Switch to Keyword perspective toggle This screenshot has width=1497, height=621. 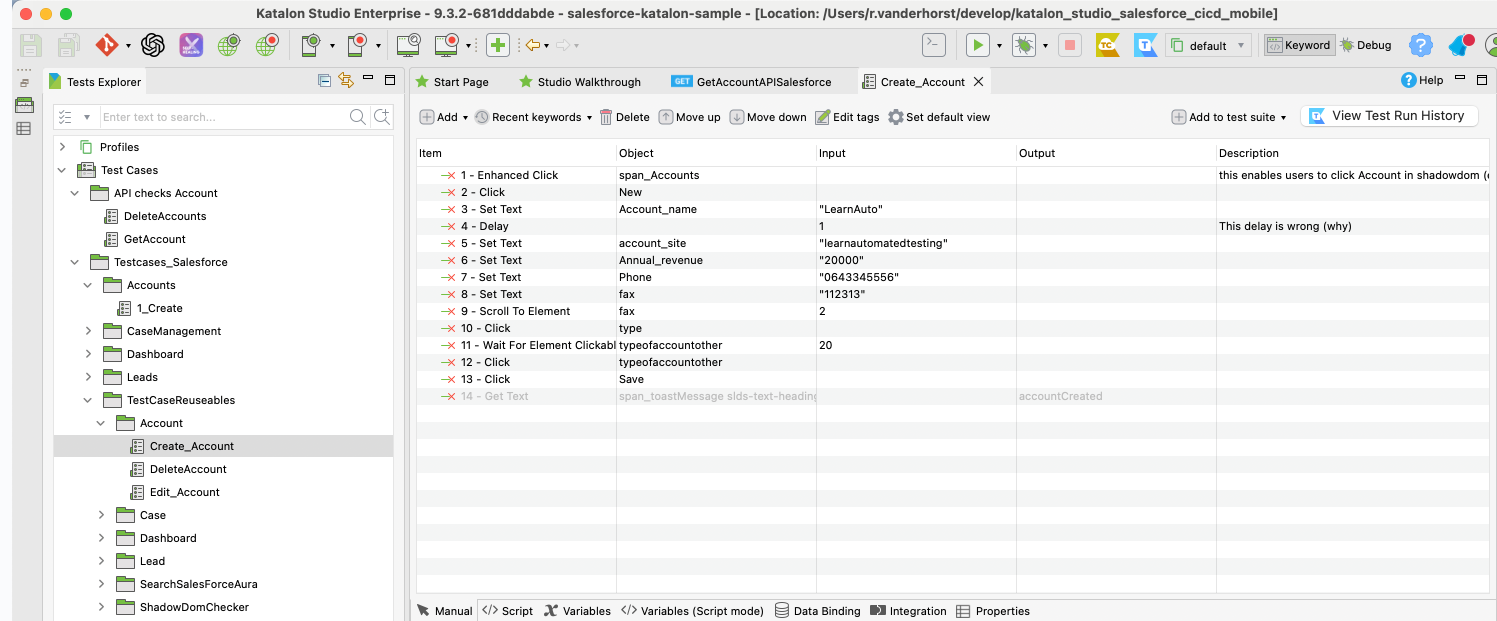point(1298,45)
